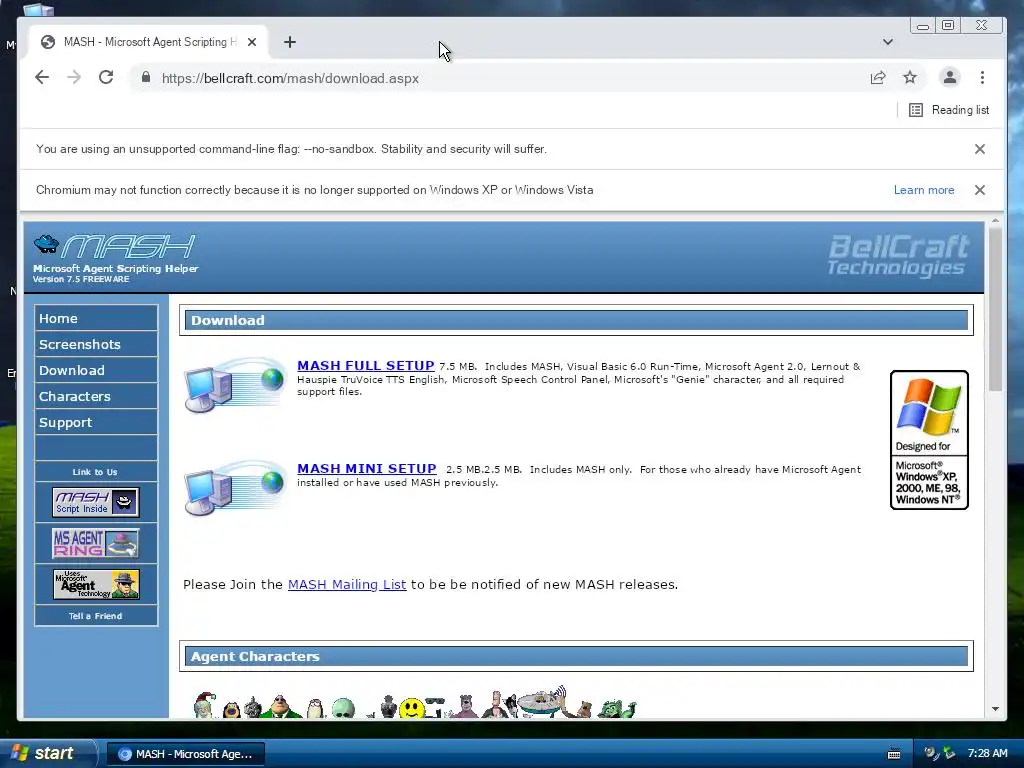Click the Link to Us item

[x=95, y=472]
